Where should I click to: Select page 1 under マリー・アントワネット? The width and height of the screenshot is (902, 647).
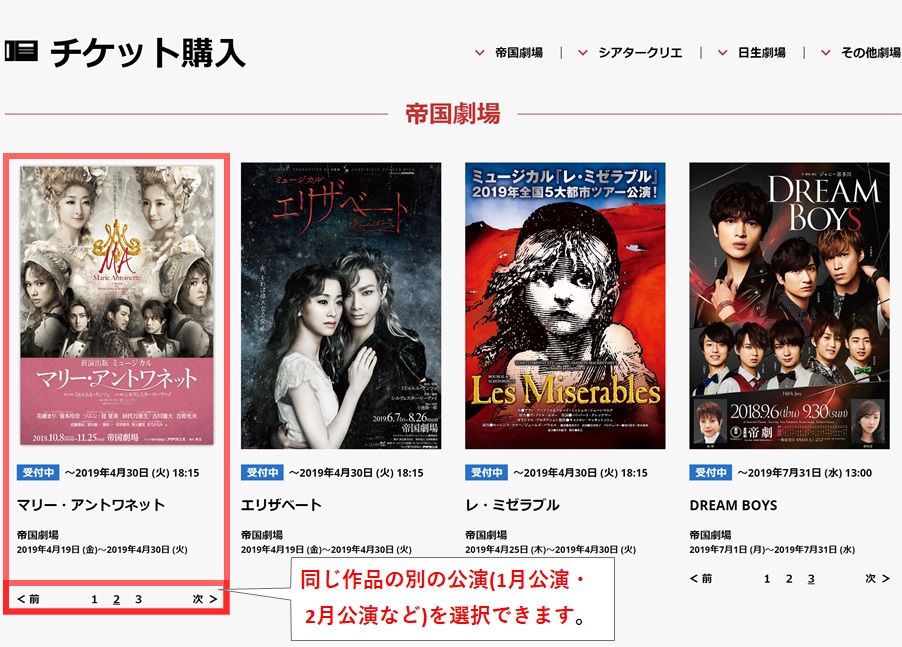point(94,599)
